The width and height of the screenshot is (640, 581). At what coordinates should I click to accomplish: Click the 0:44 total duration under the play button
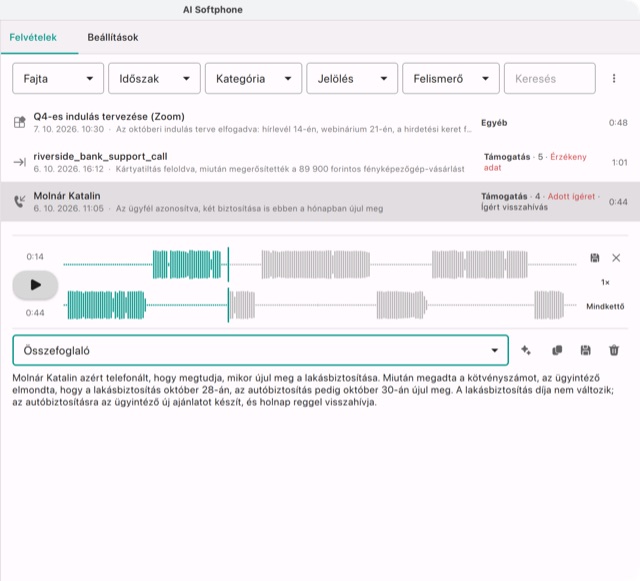pos(35,313)
